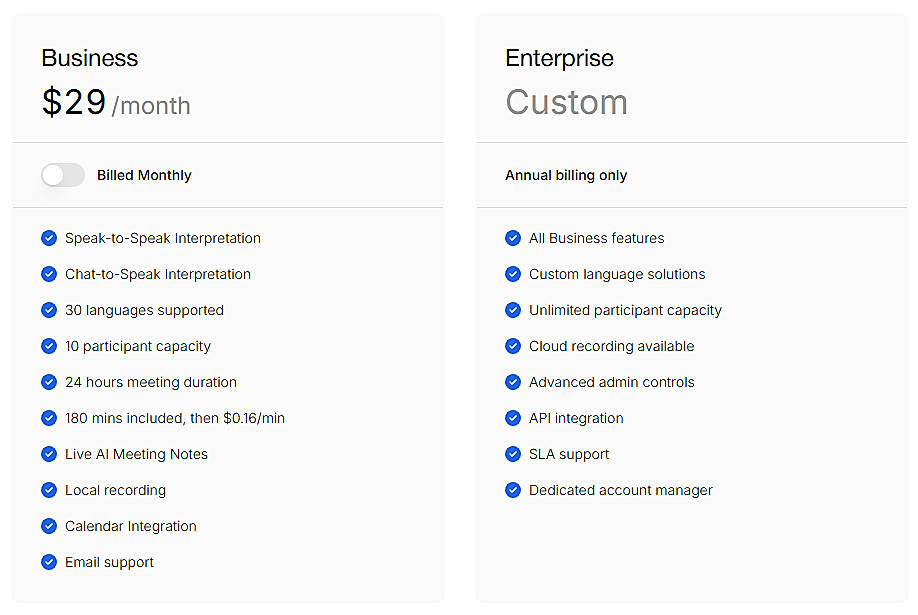The height and width of the screenshot is (615, 918).
Task: Click checkmark beside Calendar Integration
Action: pyautogui.click(x=49, y=526)
